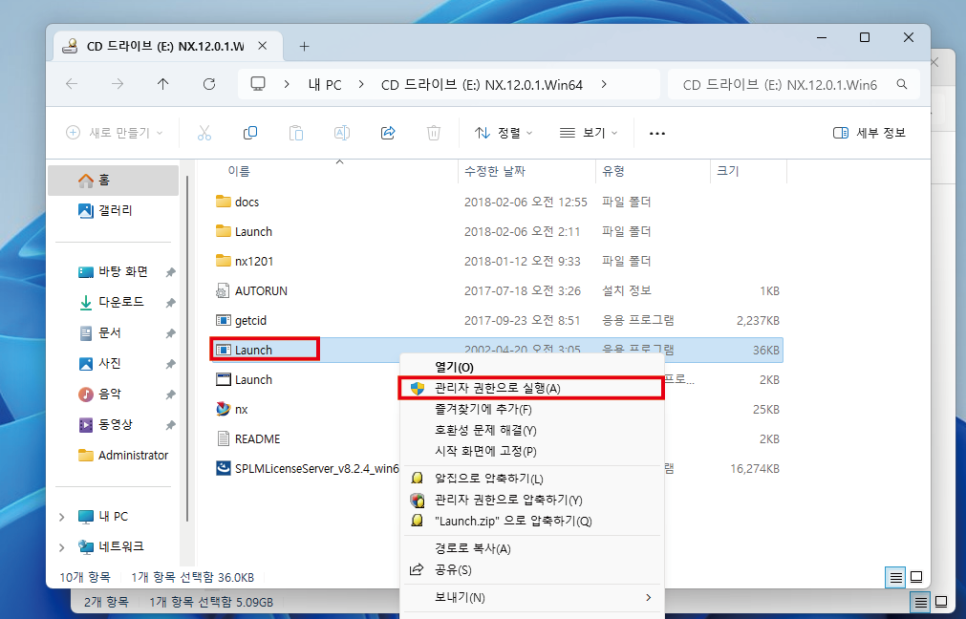Click the Cut scissors icon in toolbar
Screen dimensions: 966x619
pyautogui.click(x=204, y=132)
